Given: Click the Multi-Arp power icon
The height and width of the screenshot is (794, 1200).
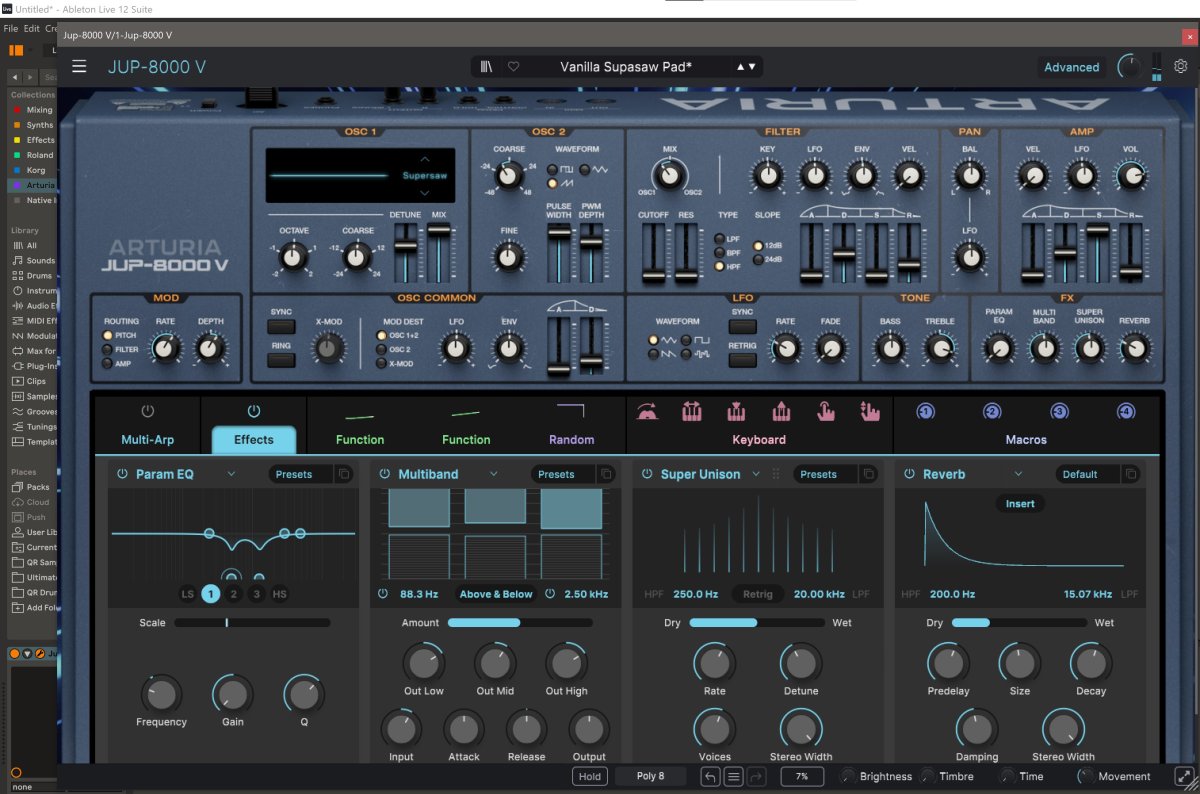Looking at the screenshot, I should (148, 411).
